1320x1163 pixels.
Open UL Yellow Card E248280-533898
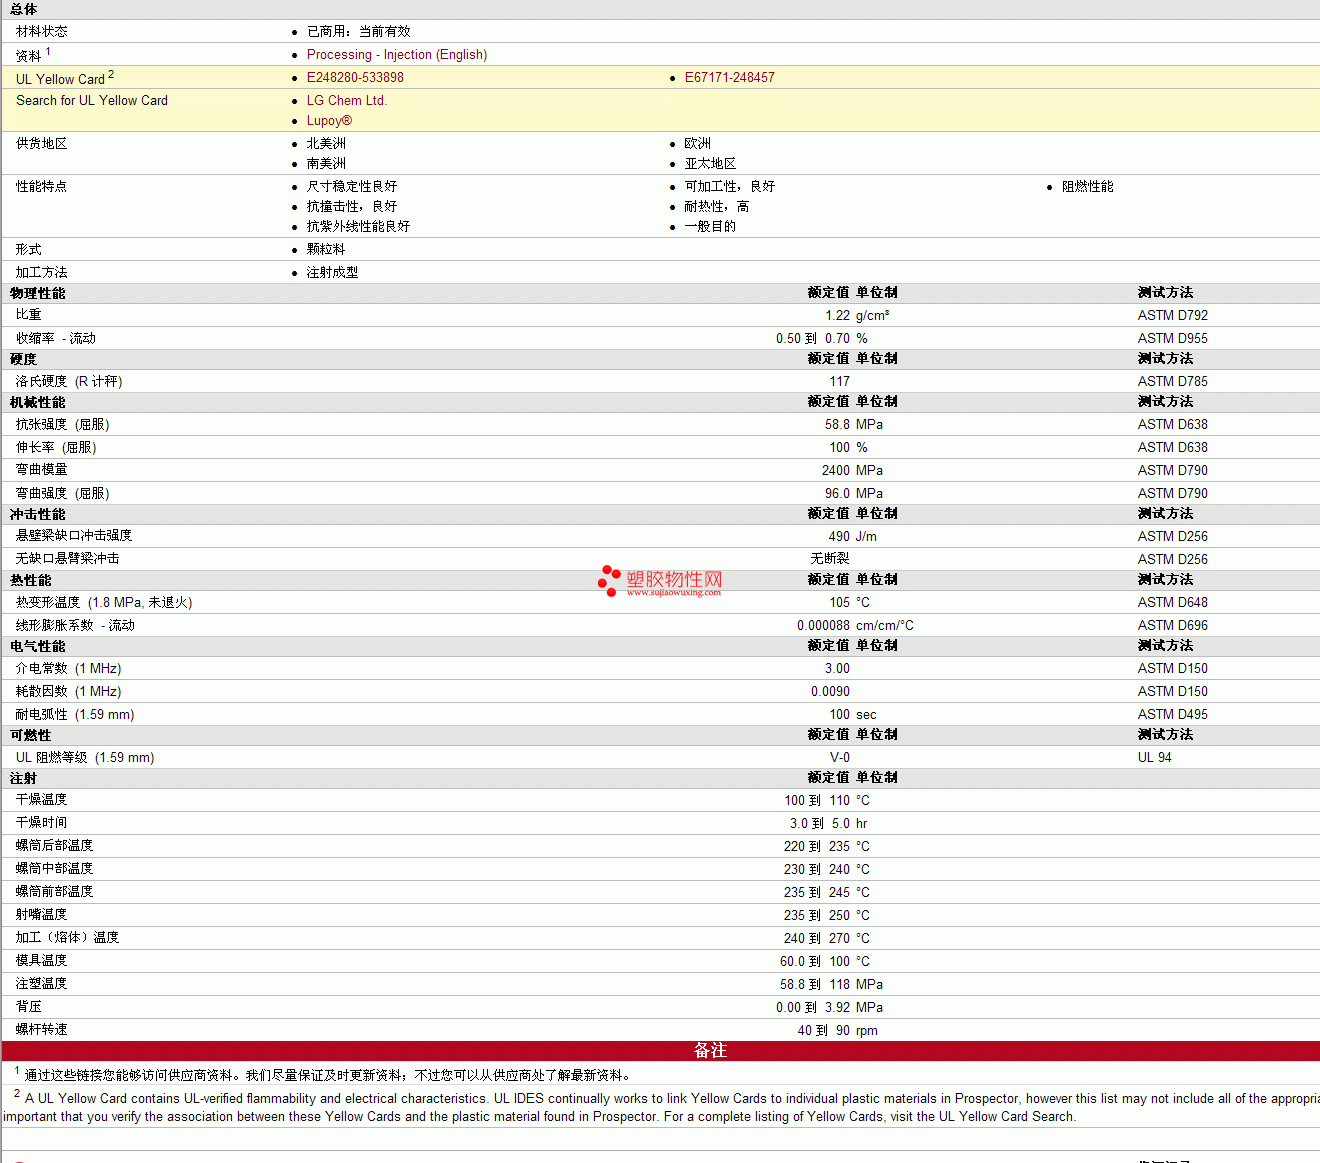[355, 78]
